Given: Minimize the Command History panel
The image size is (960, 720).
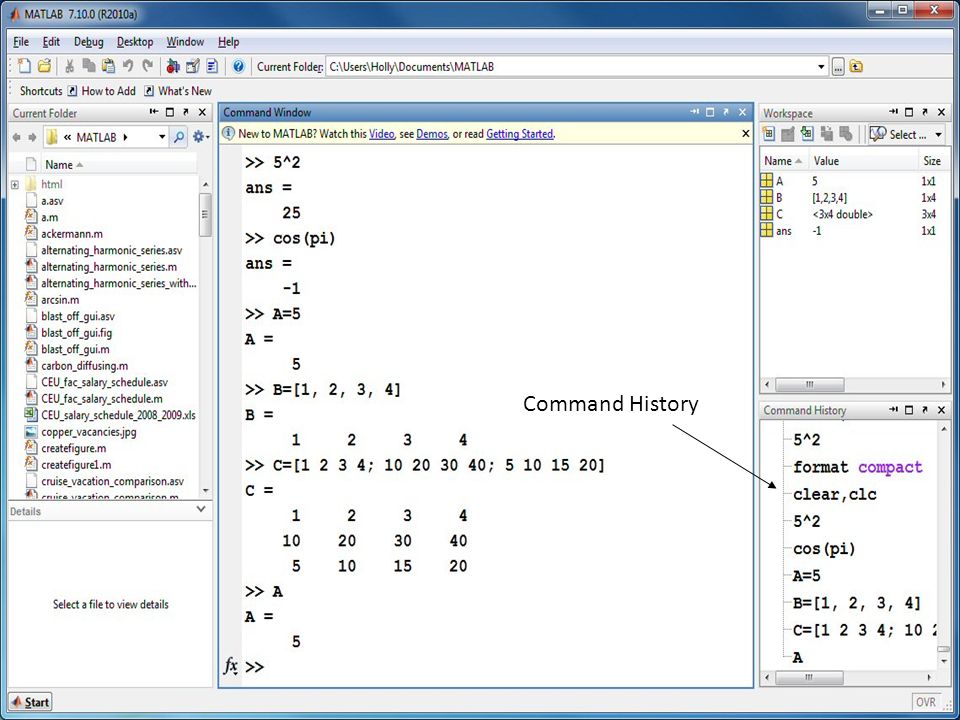Looking at the screenshot, I should [894, 409].
